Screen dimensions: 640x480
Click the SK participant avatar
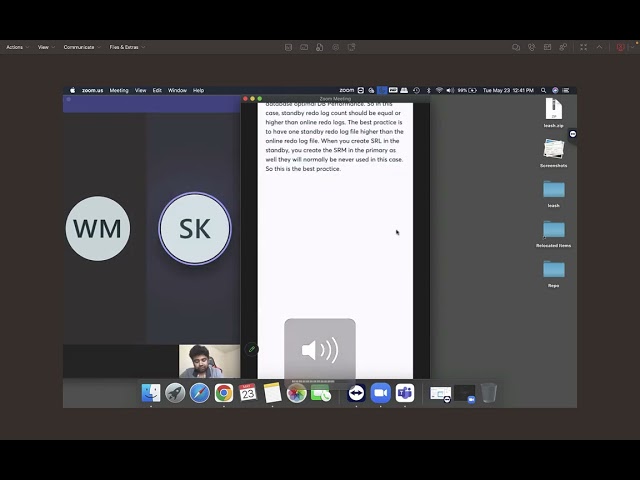[x=195, y=229]
